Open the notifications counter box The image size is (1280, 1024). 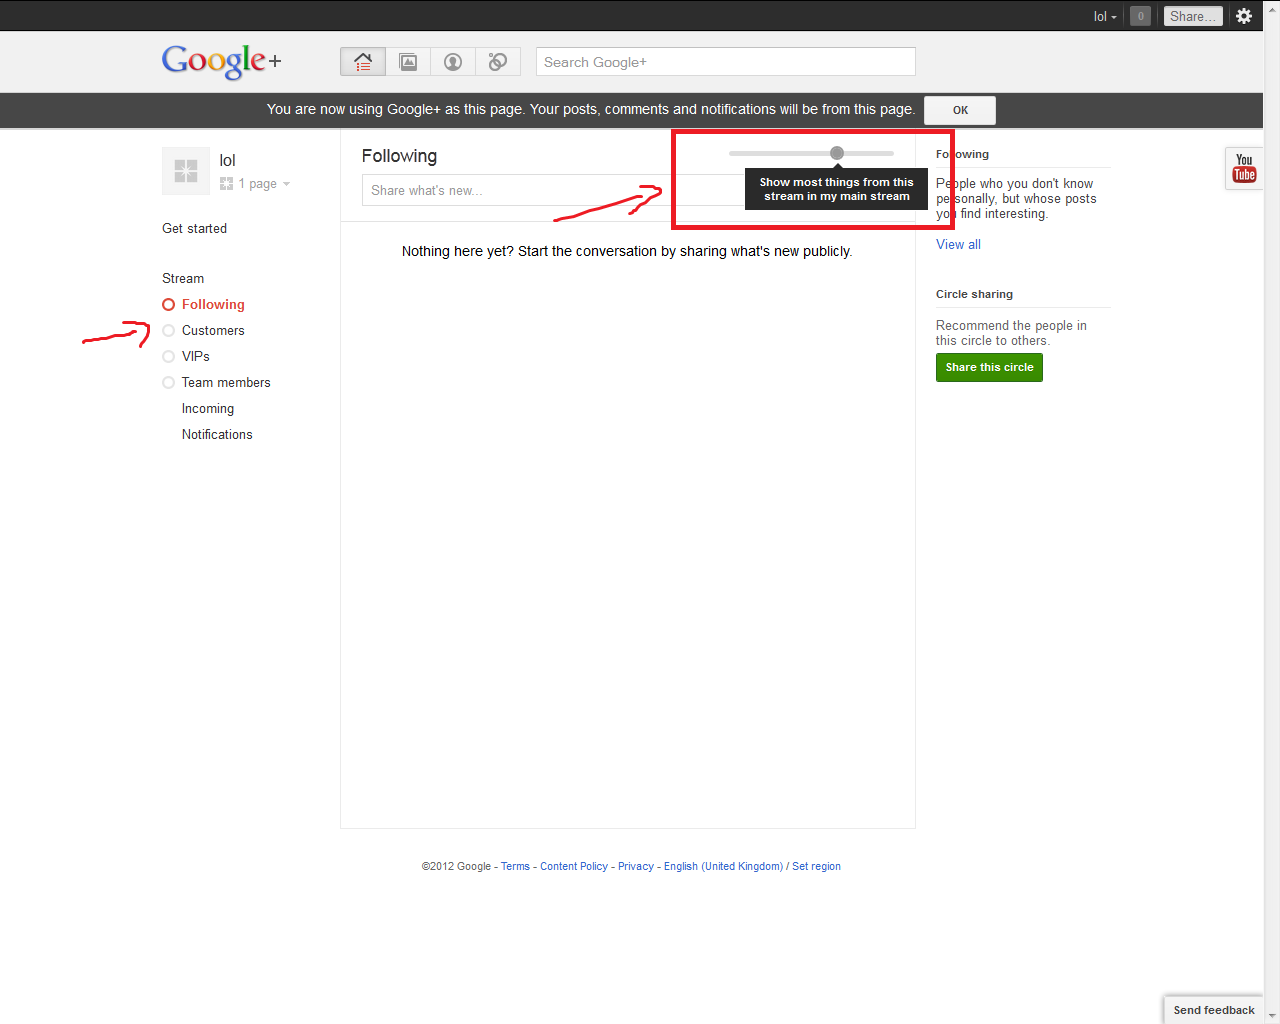coord(1140,16)
